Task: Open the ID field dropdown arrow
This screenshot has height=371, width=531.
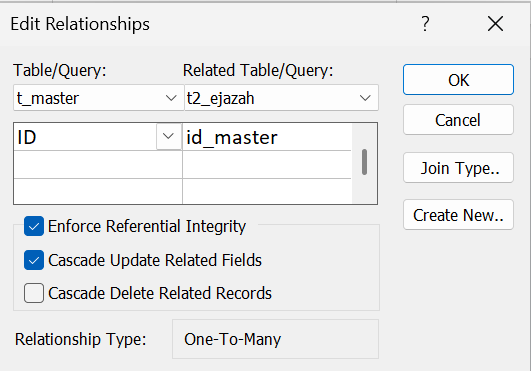Action: click(x=168, y=137)
